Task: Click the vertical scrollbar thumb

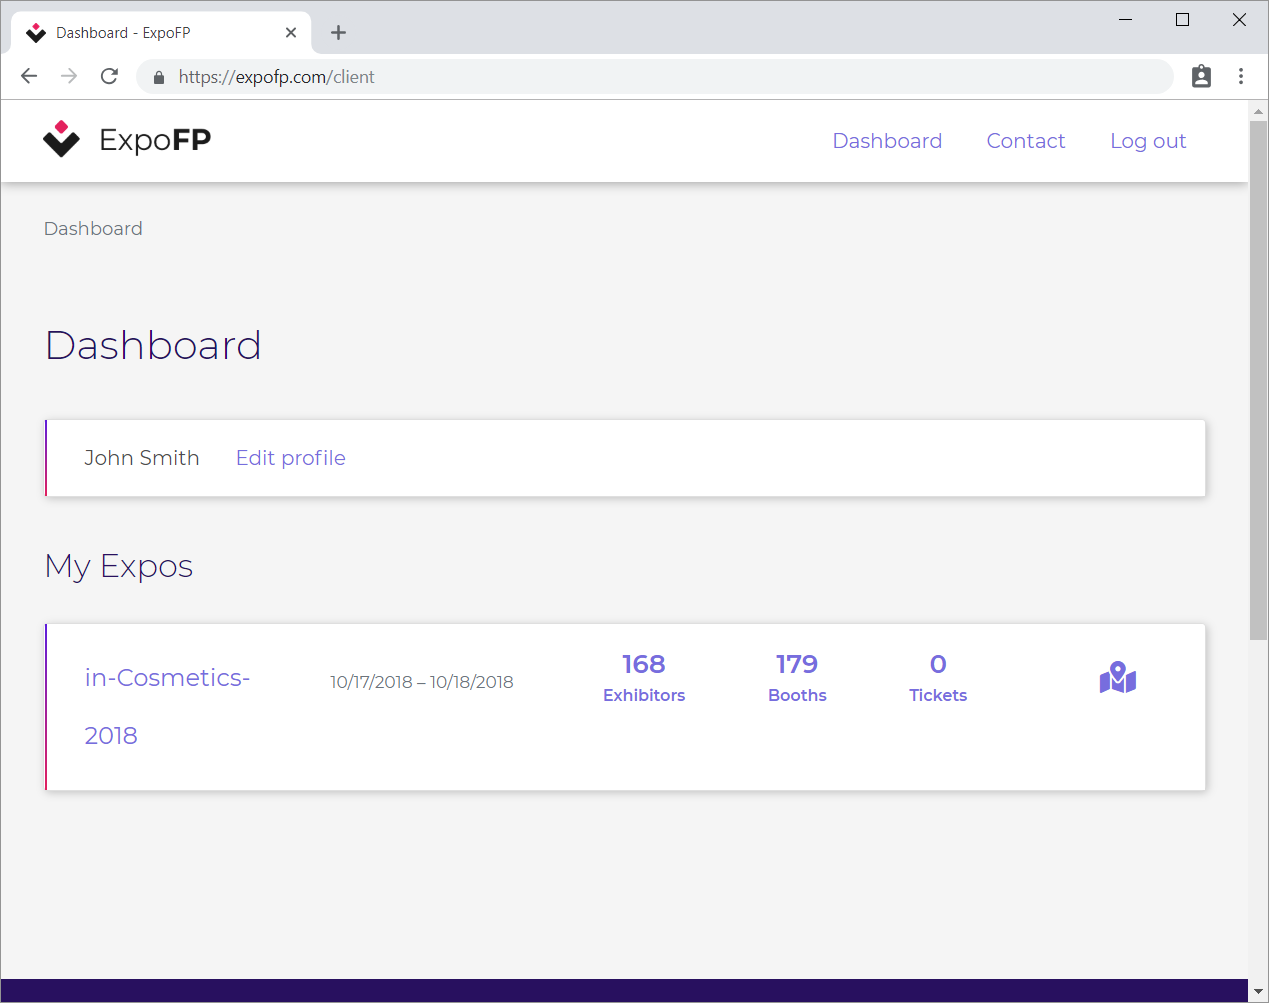Action: pyautogui.click(x=1258, y=380)
